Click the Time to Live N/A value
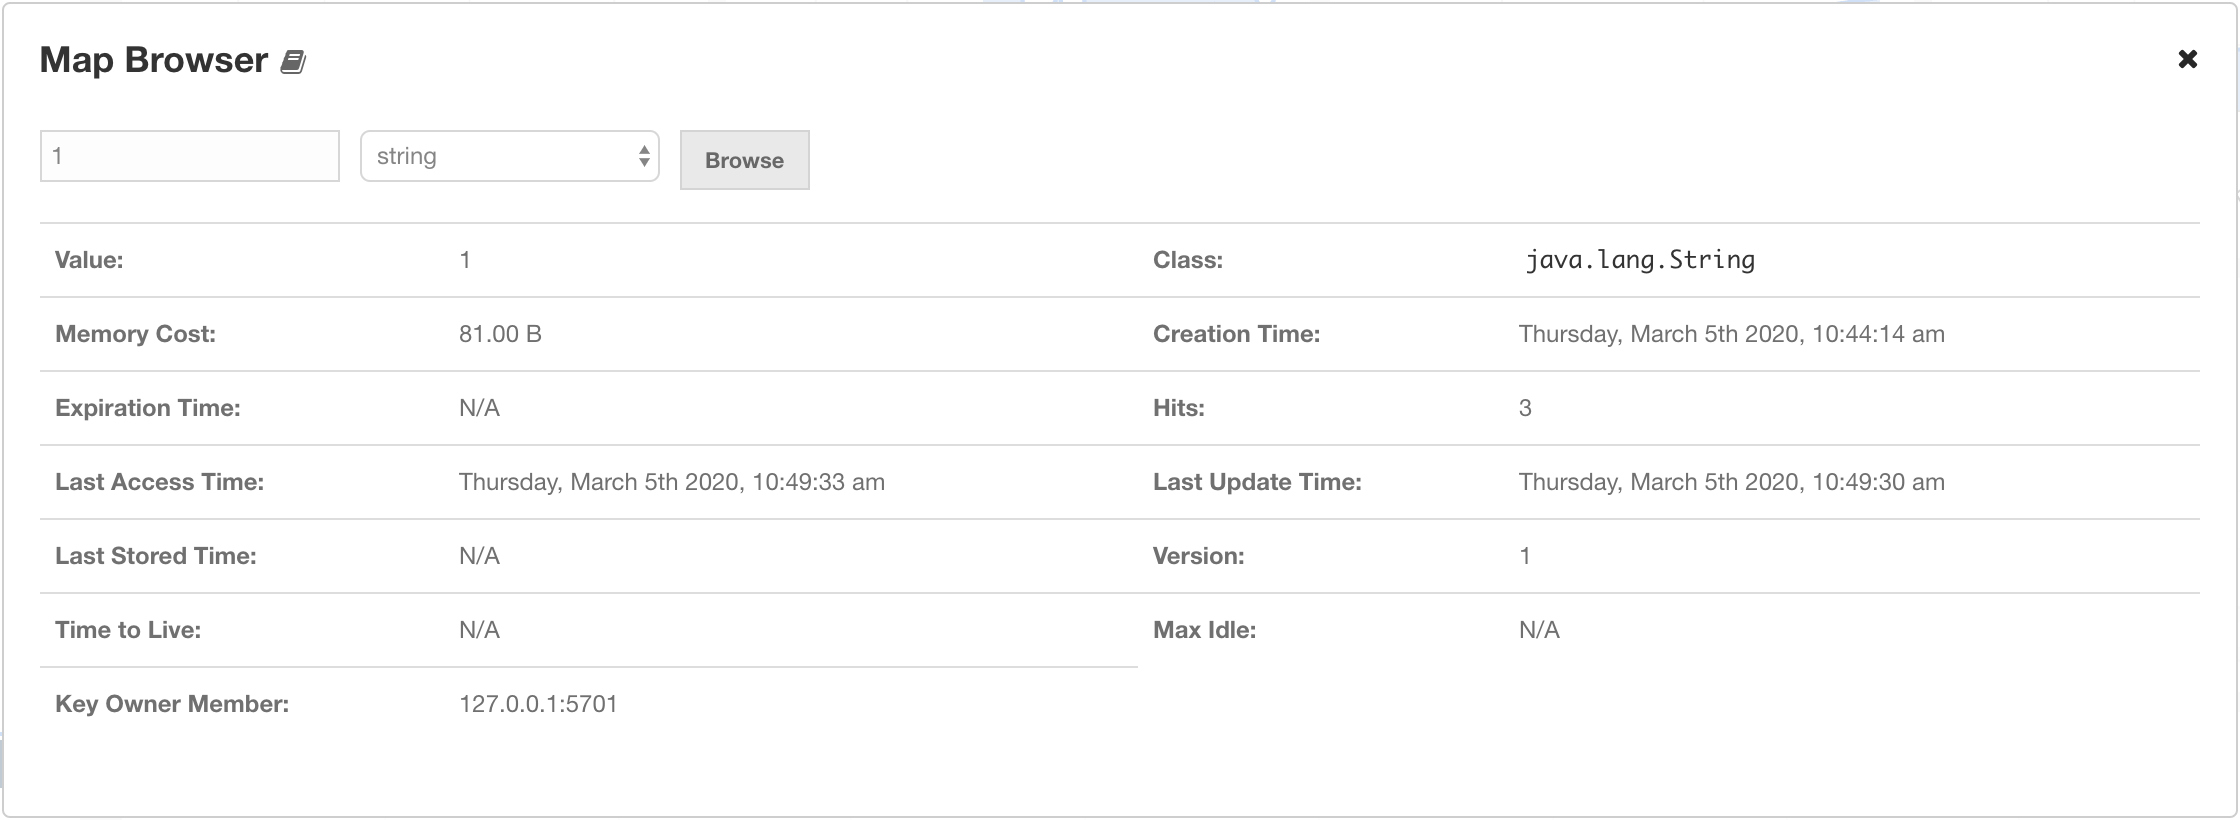Image resolution: width=2240 pixels, height=820 pixels. [x=479, y=630]
